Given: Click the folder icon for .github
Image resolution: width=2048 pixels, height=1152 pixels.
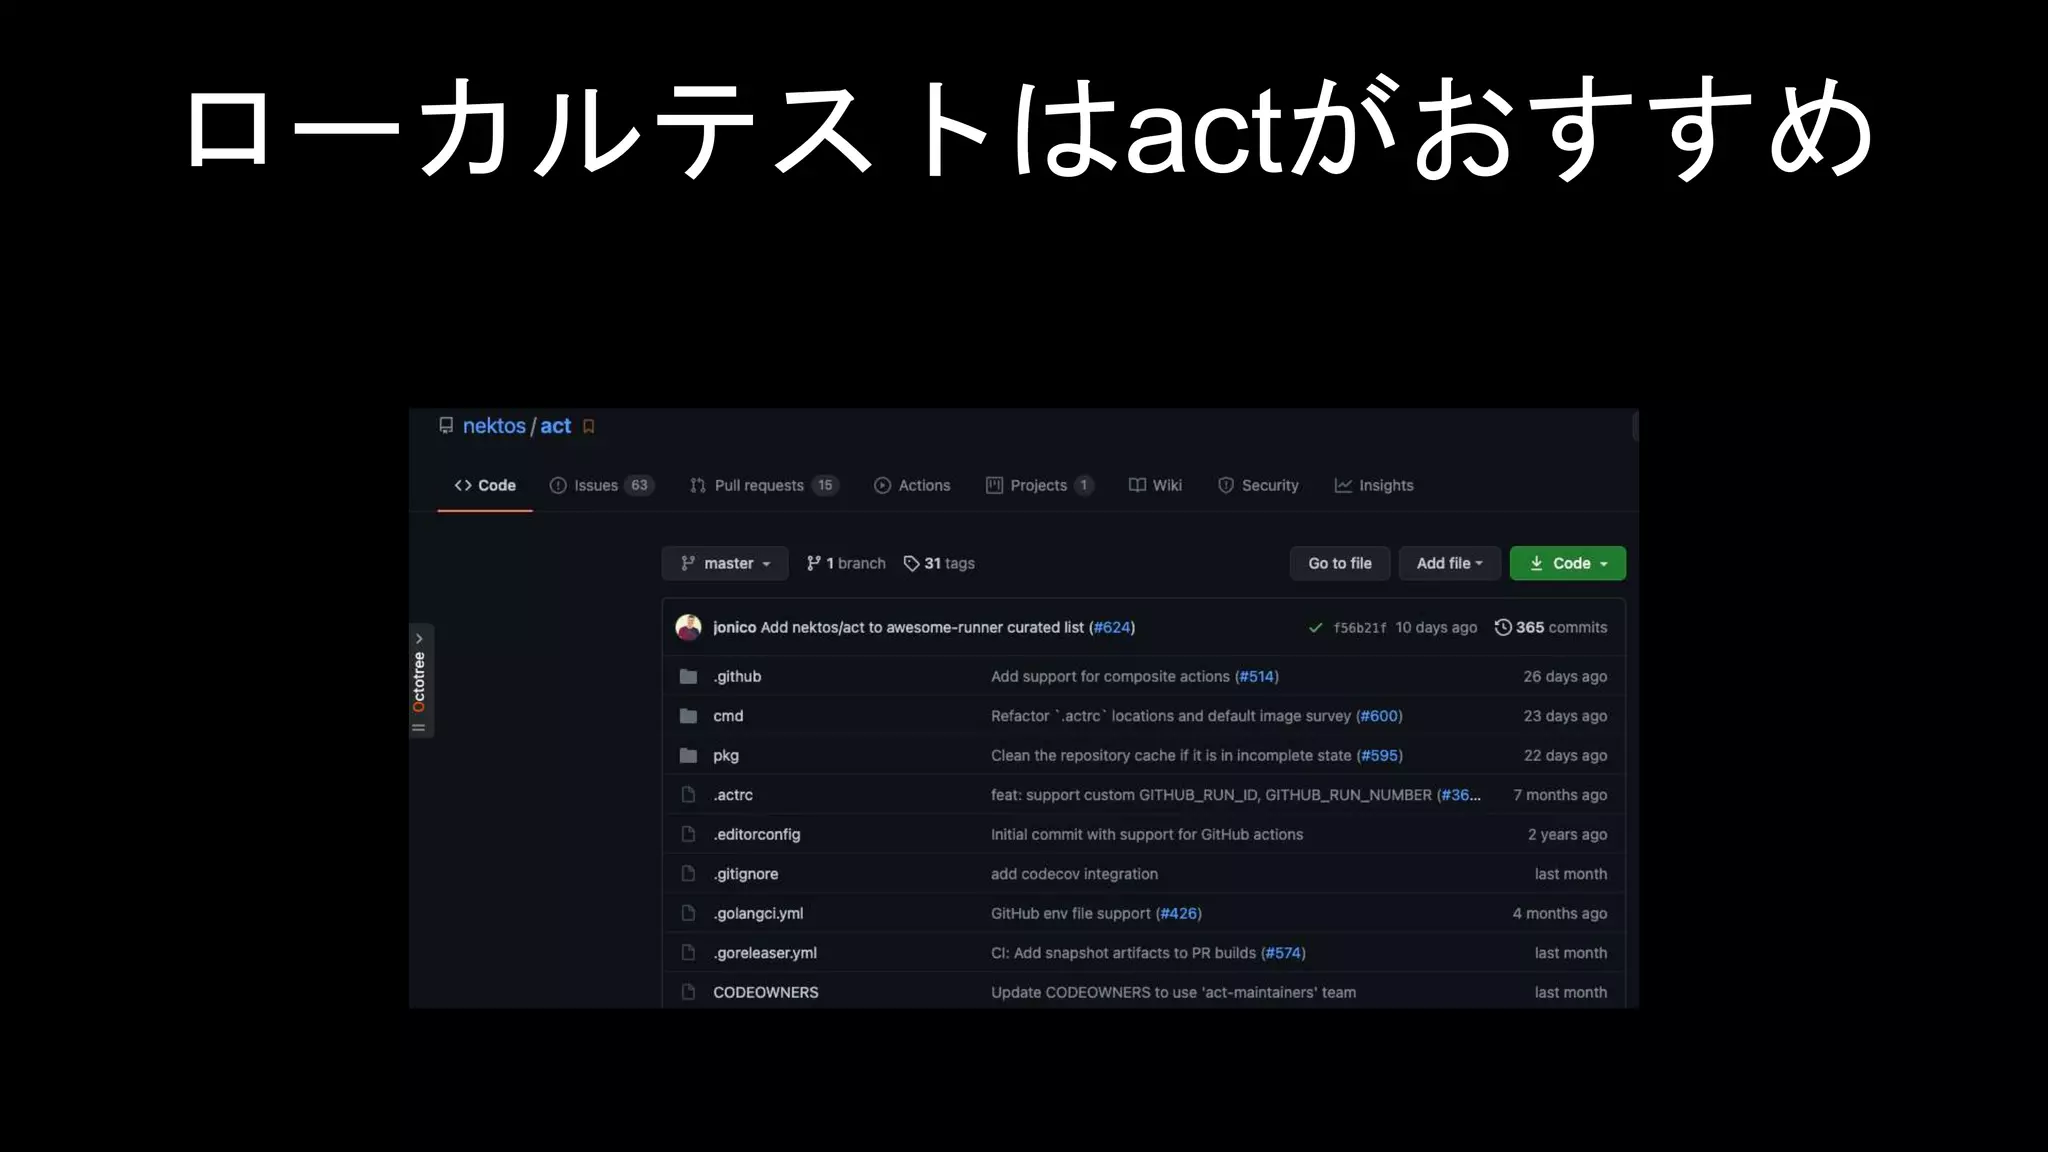Looking at the screenshot, I should (x=688, y=676).
